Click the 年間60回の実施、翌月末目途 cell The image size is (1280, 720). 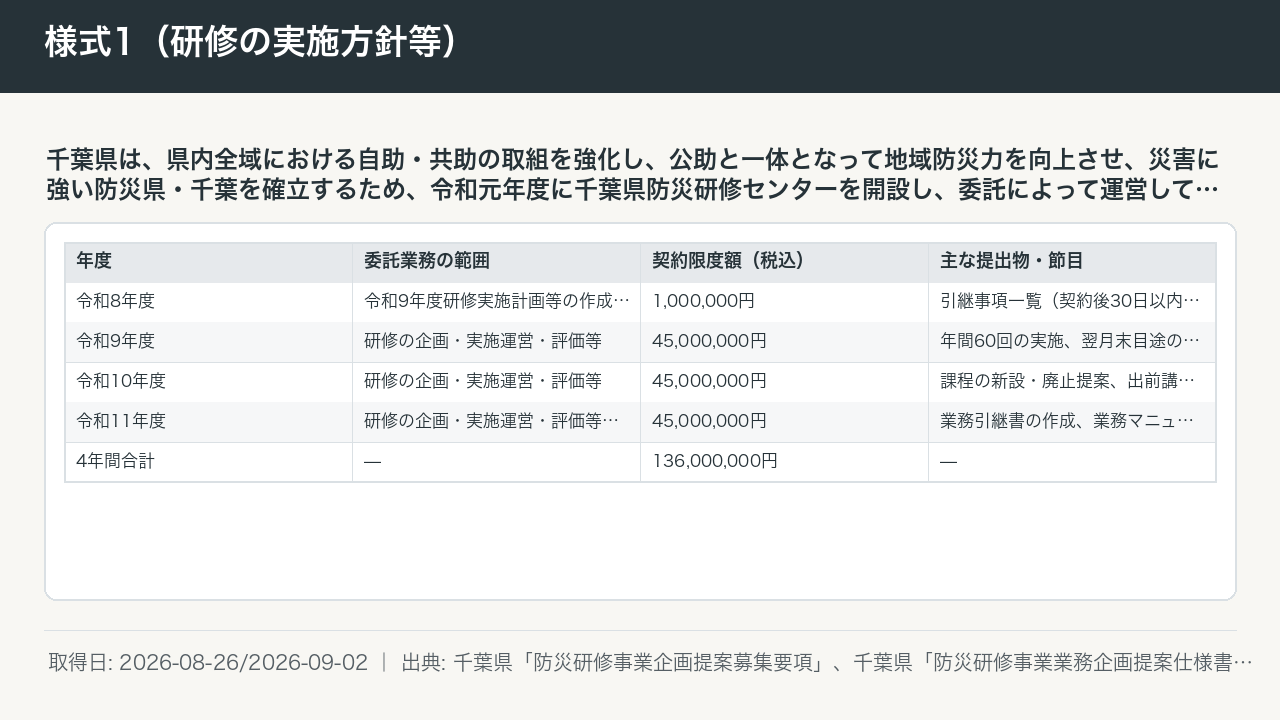click(x=1072, y=341)
